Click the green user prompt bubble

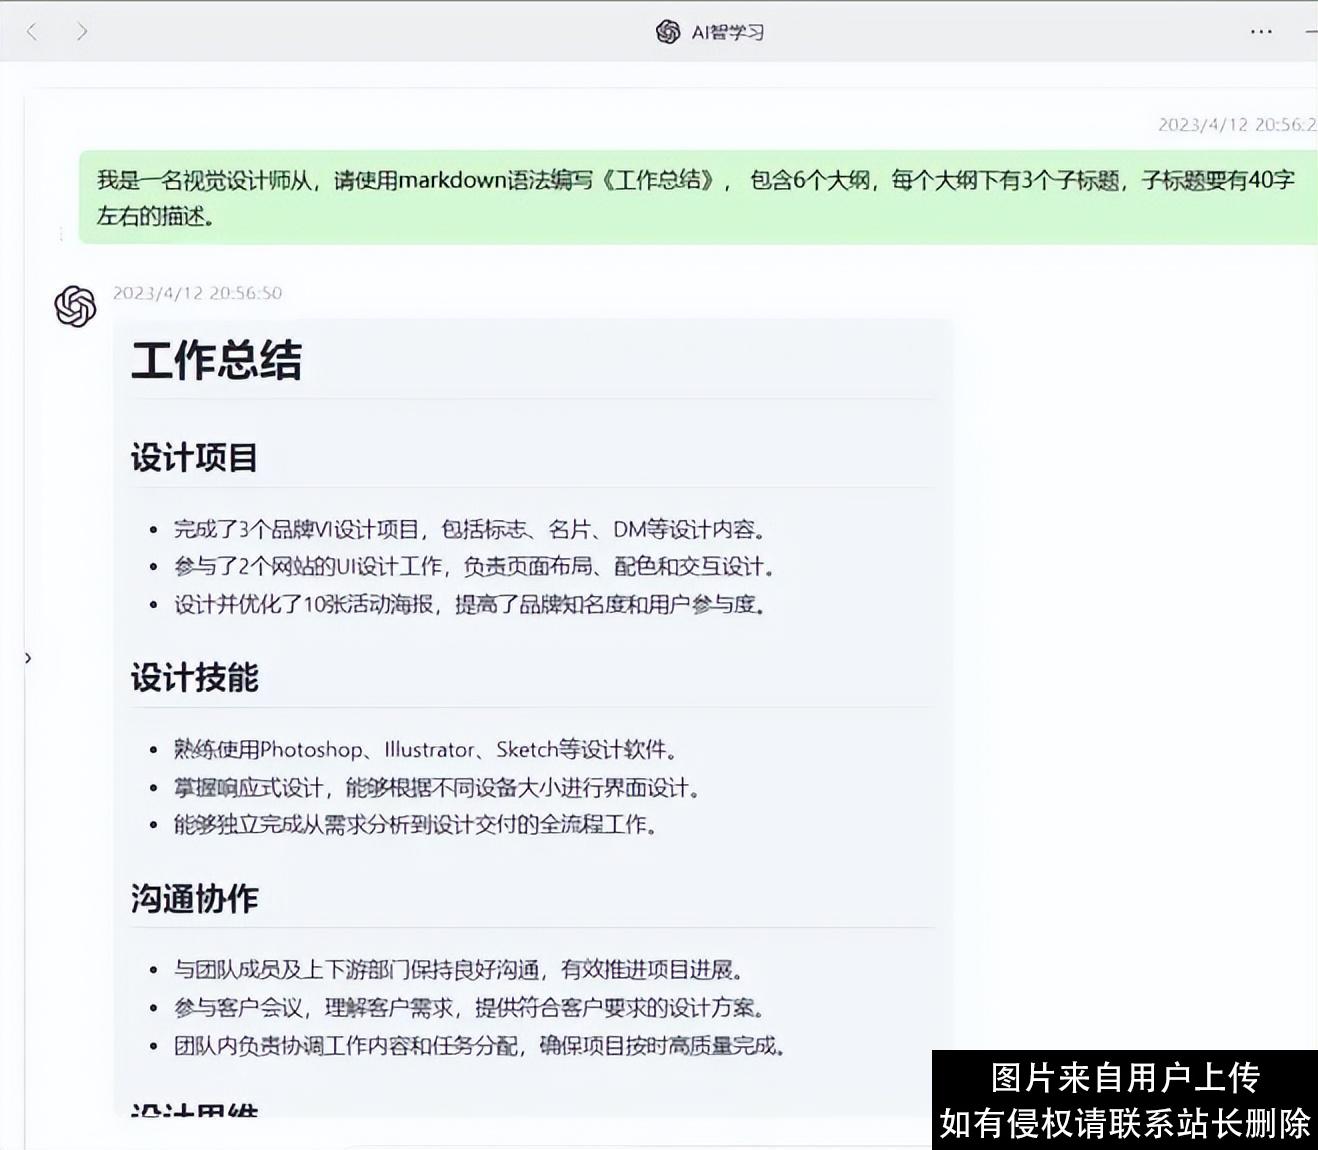point(690,197)
